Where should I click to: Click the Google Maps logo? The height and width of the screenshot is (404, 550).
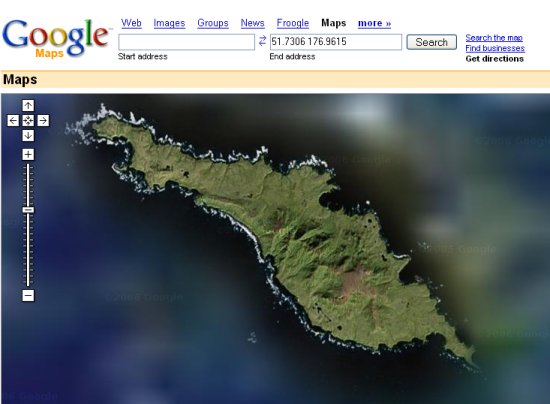click(56, 38)
